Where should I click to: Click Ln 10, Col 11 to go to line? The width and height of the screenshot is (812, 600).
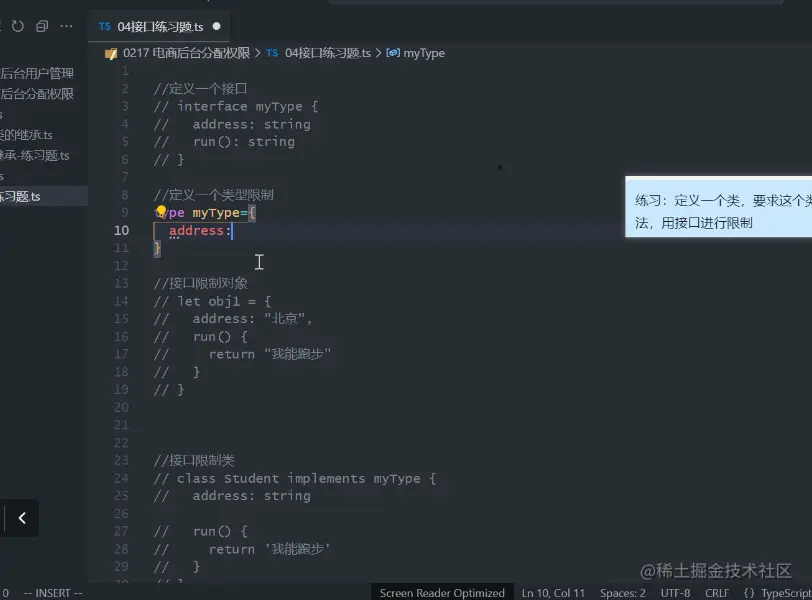tap(553, 592)
